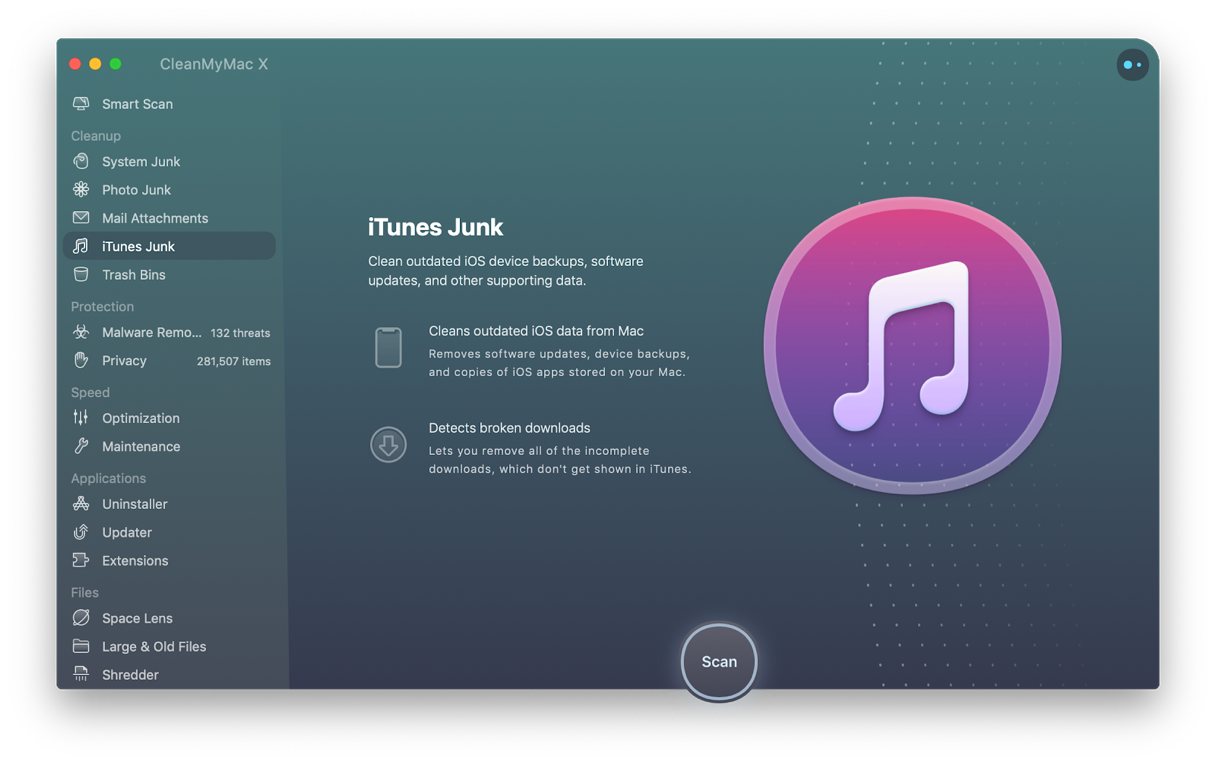Click the Updater refresh icon

point(81,532)
